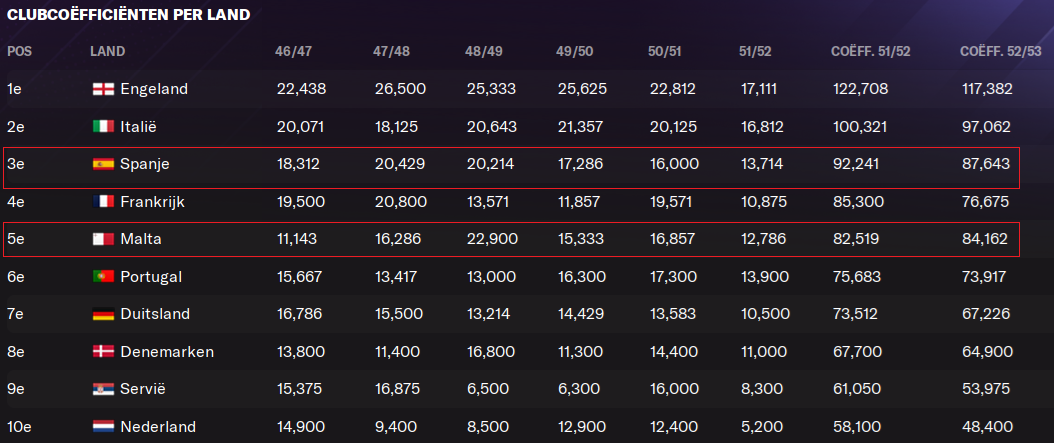Screen dimensions: 1054x443
Task: Click the Germany flag next to Duitsland
Action: coord(104,314)
